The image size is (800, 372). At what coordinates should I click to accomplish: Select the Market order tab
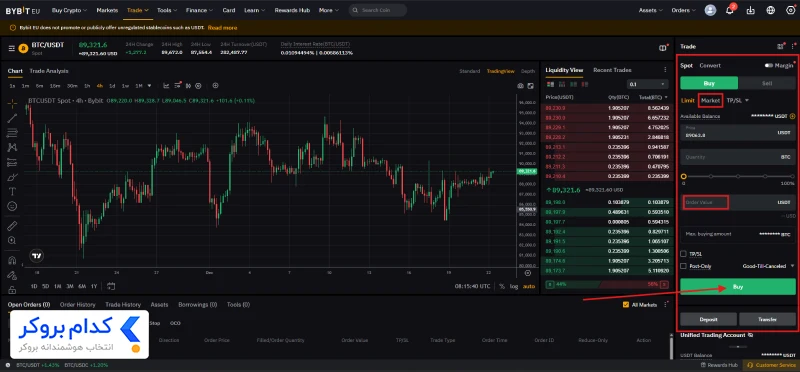(710, 101)
